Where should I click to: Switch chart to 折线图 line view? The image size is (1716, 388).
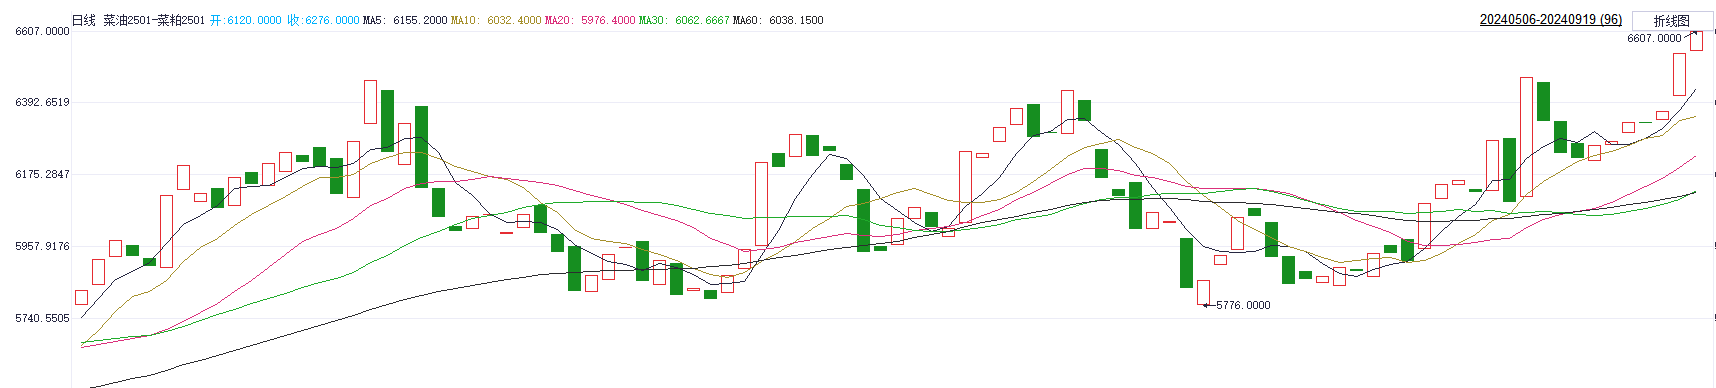1671,20
